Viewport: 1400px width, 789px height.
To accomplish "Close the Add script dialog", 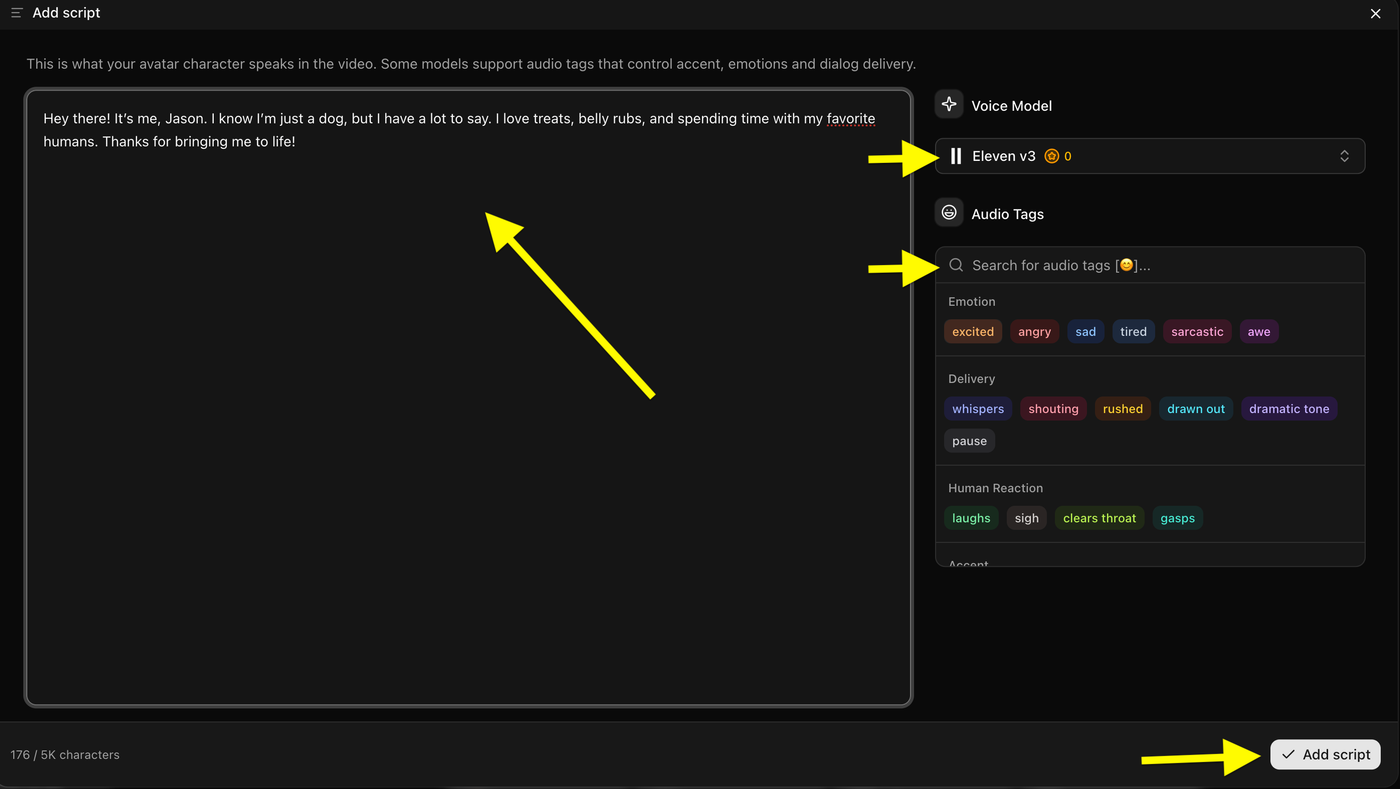I will 1375,13.
